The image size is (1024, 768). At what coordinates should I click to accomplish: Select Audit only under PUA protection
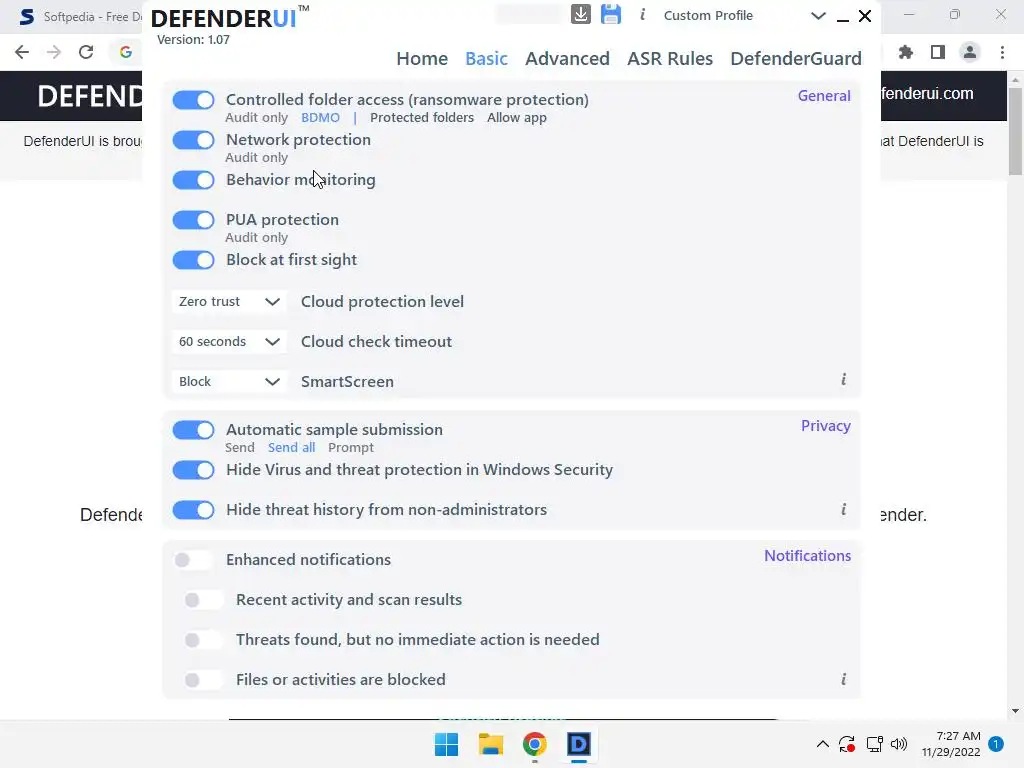[256, 238]
